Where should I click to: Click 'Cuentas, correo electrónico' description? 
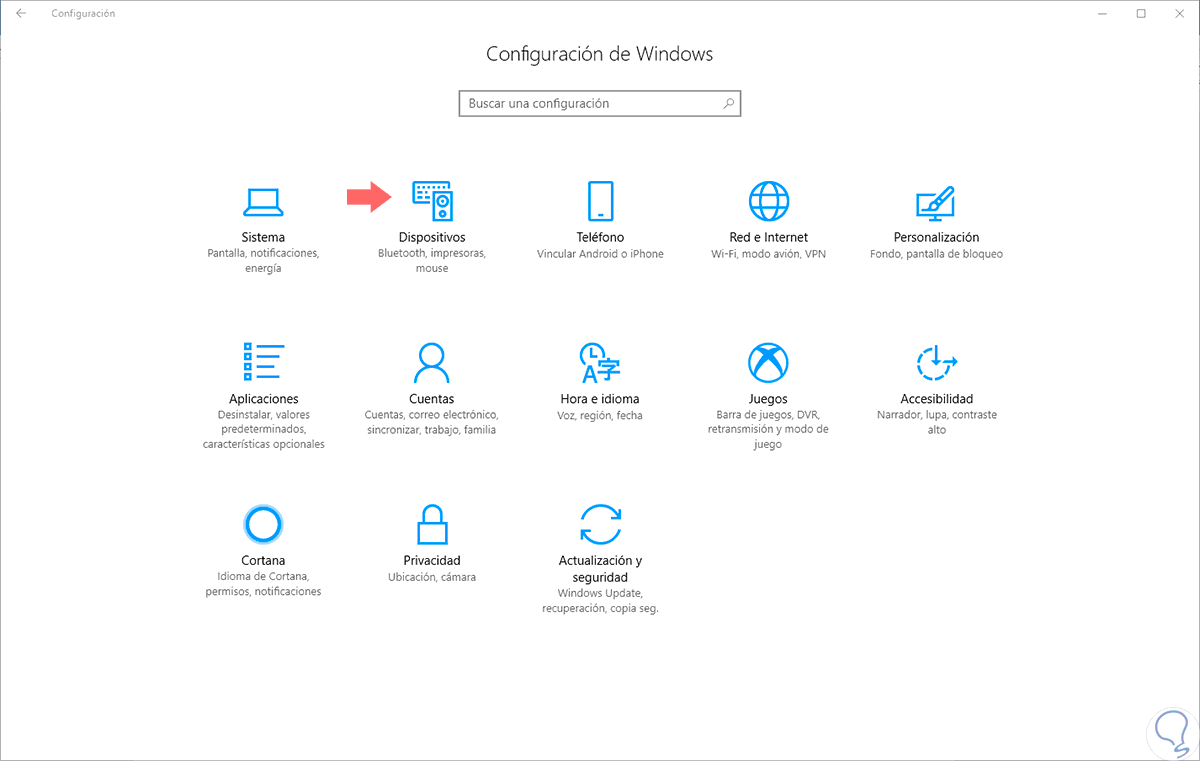[431, 422]
